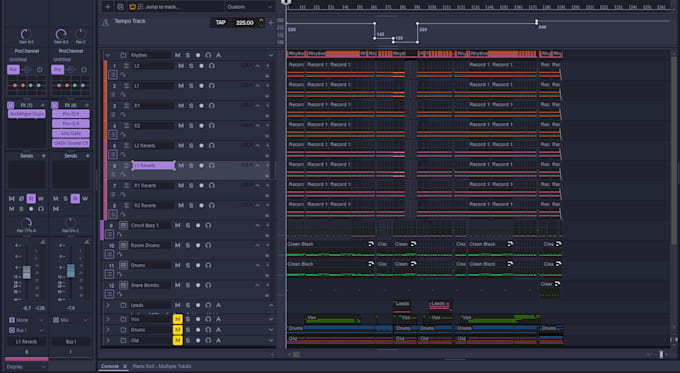Close the Console tab
Screen dimensions: 680x373
point(125,366)
